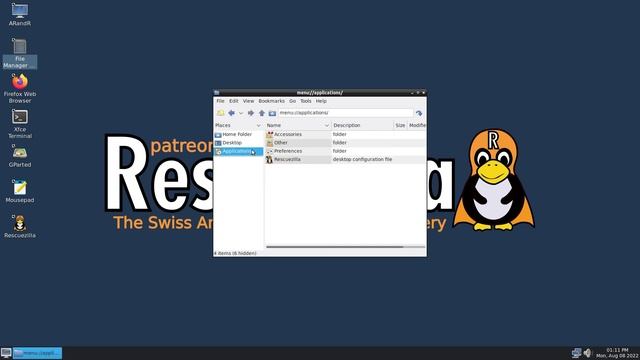Open the File menu

[x=220, y=101]
